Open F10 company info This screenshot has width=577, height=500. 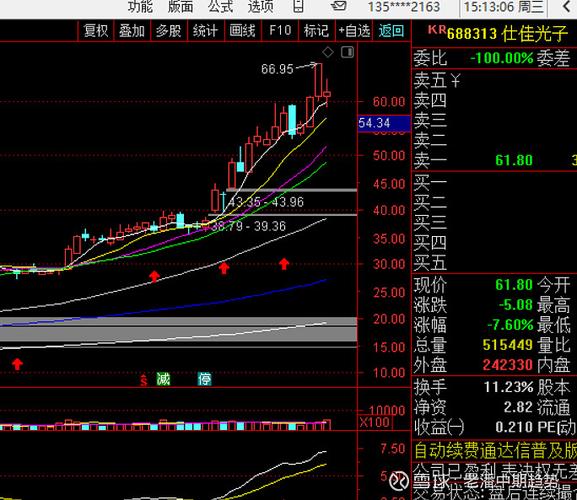pyautogui.click(x=280, y=31)
